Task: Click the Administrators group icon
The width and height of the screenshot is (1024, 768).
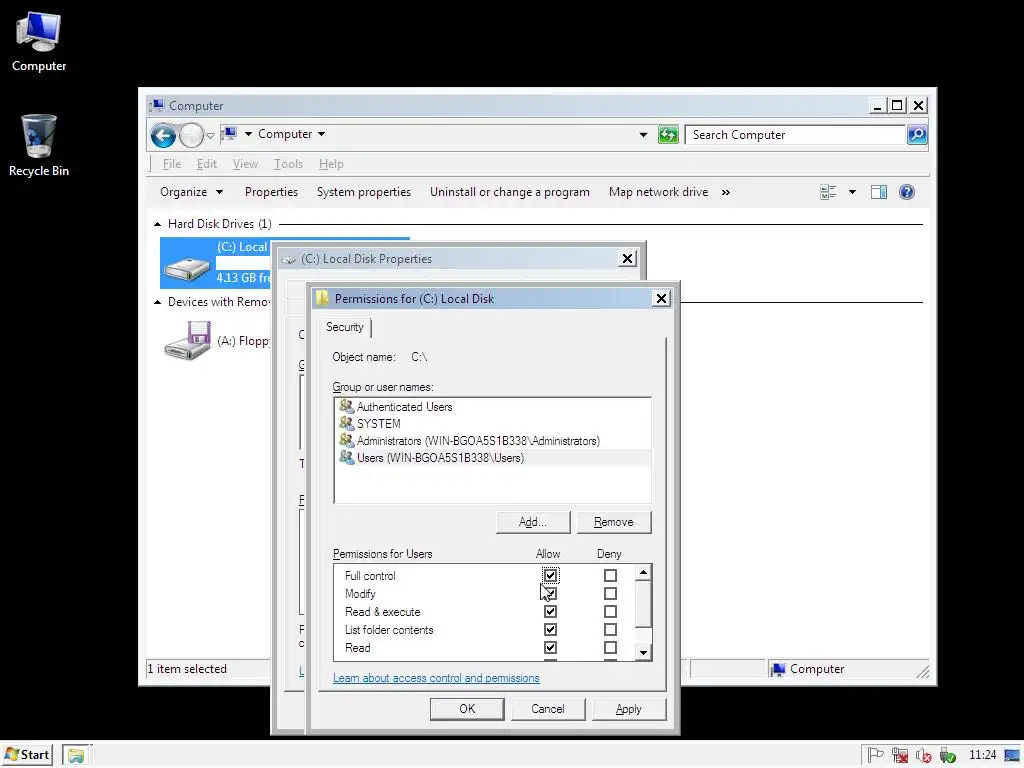Action: click(346, 440)
